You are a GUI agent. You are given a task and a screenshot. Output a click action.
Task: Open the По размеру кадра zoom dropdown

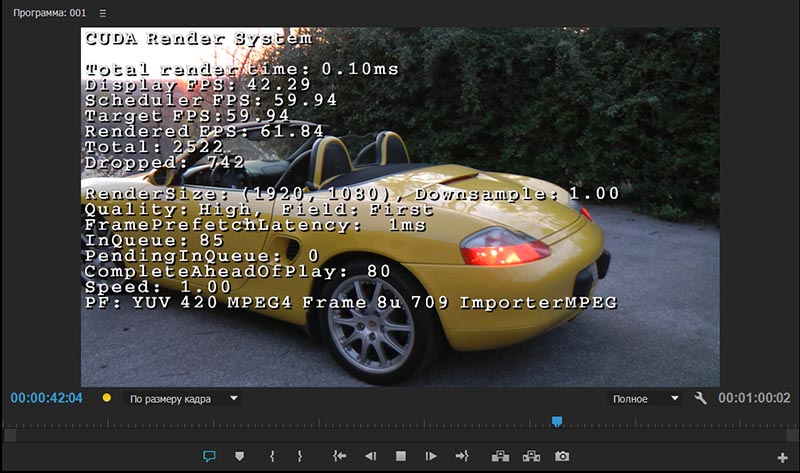(183, 399)
